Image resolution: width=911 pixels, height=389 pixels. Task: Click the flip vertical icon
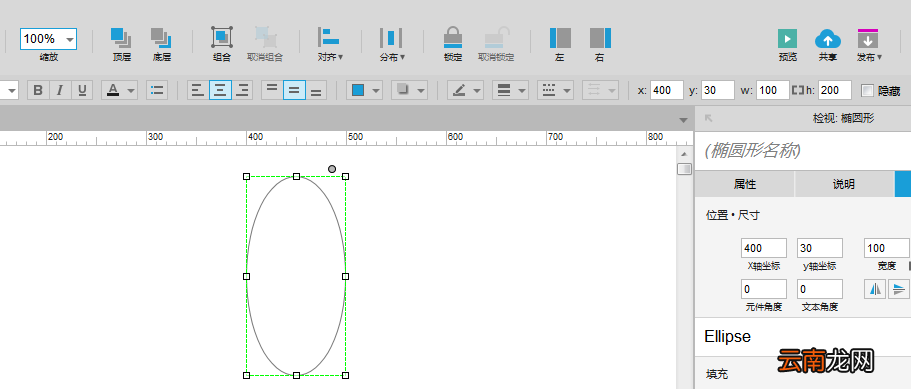pyautogui.click(x=898, y=289)
